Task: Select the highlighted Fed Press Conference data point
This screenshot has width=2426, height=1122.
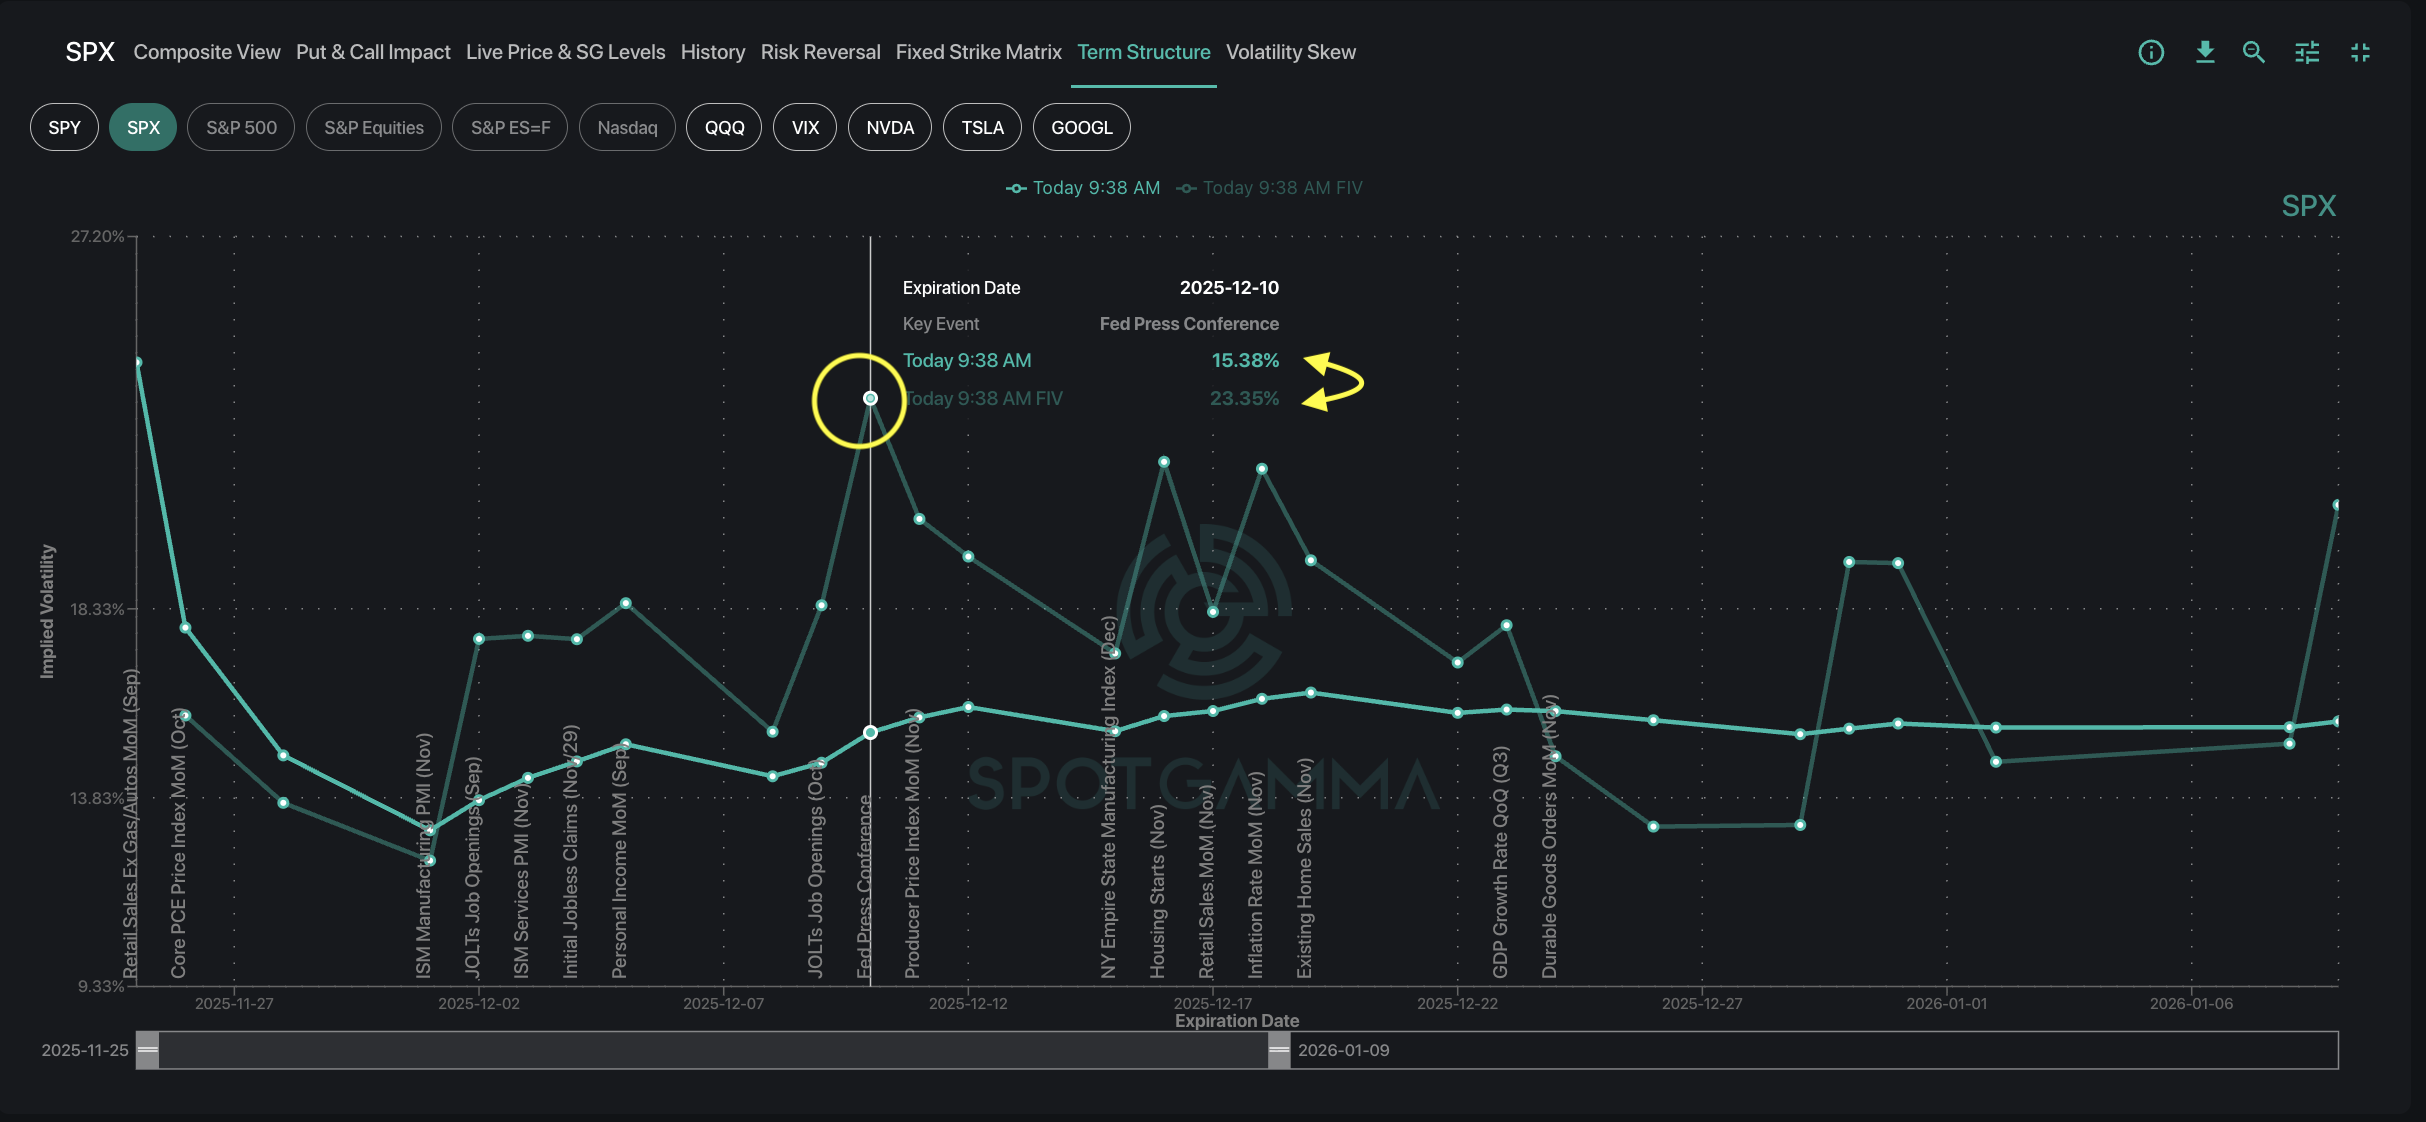Action: pyautogui.click(x=869, y=399)
